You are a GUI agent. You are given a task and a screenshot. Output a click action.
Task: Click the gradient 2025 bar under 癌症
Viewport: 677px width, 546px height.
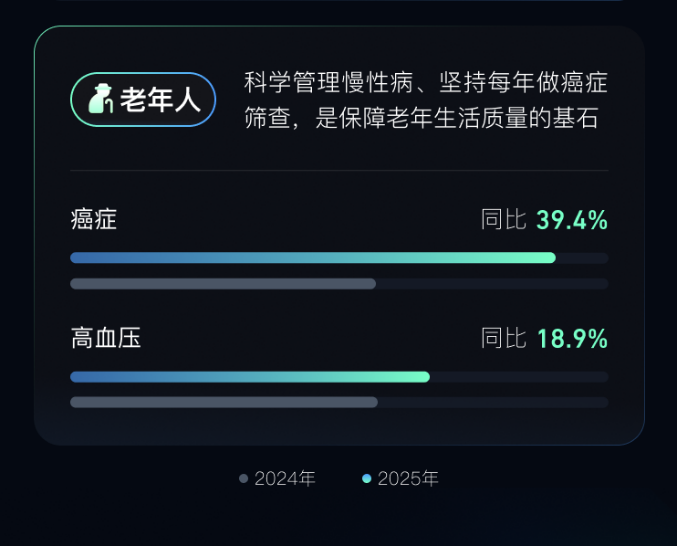[312, 258]
